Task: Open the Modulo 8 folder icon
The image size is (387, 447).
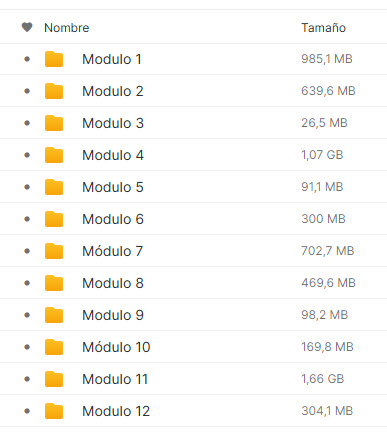Action: [x=54, y=283]
